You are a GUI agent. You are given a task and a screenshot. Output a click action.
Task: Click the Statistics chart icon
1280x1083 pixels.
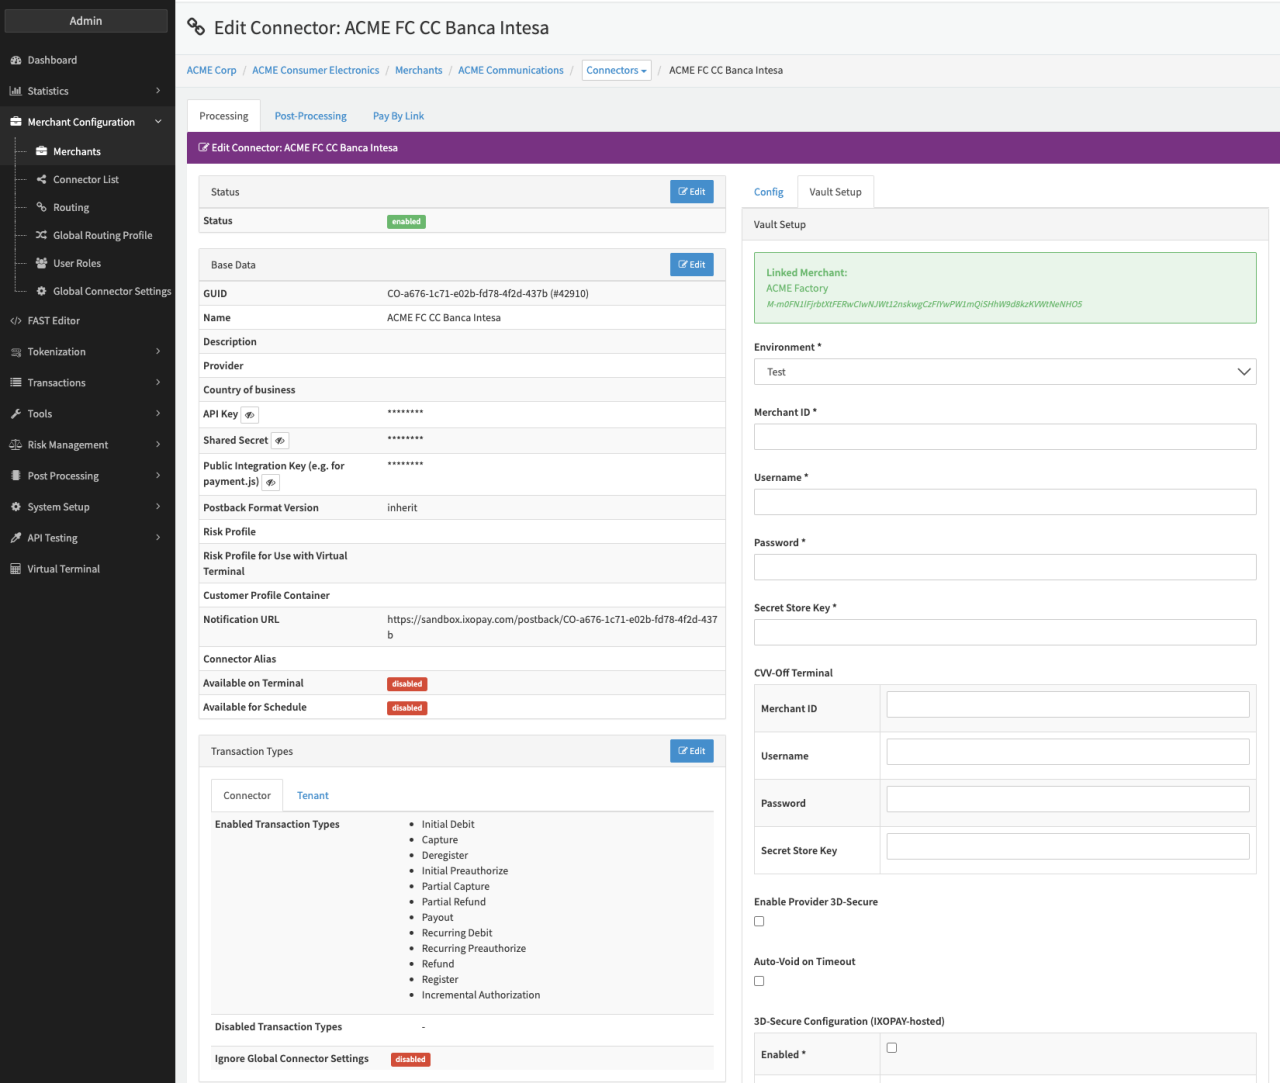(x=16, y=91)
